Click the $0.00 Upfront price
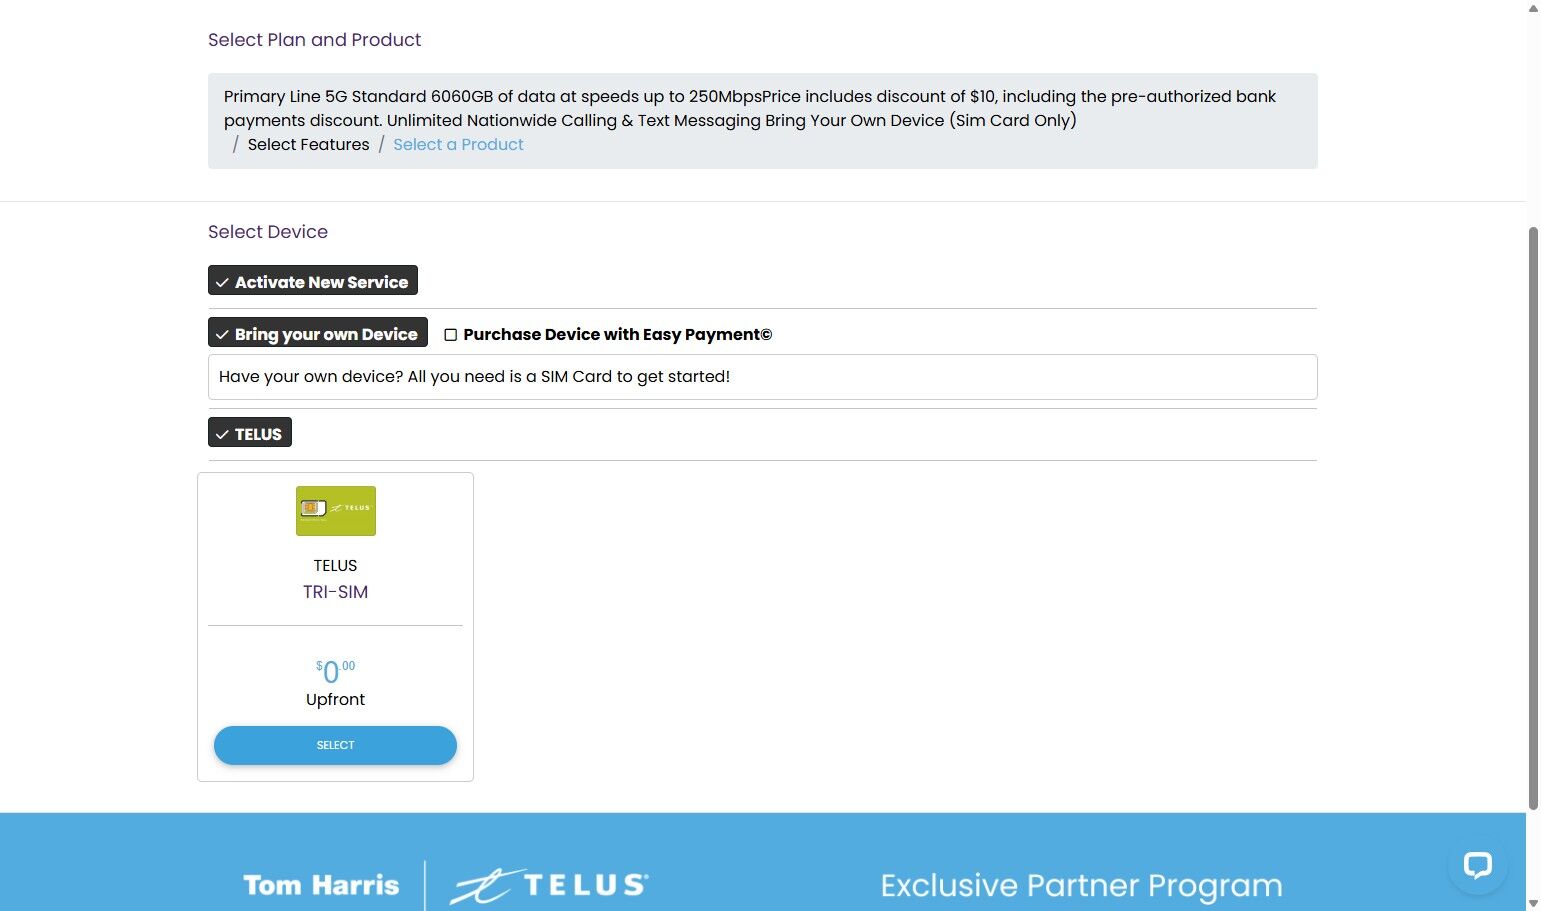Screen dimensions: 1541x911 (335, 682)
